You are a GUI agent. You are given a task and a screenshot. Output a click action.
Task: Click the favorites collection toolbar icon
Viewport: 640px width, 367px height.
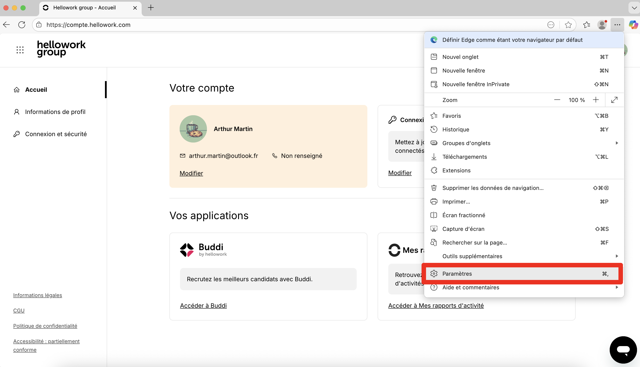point(587,25)
